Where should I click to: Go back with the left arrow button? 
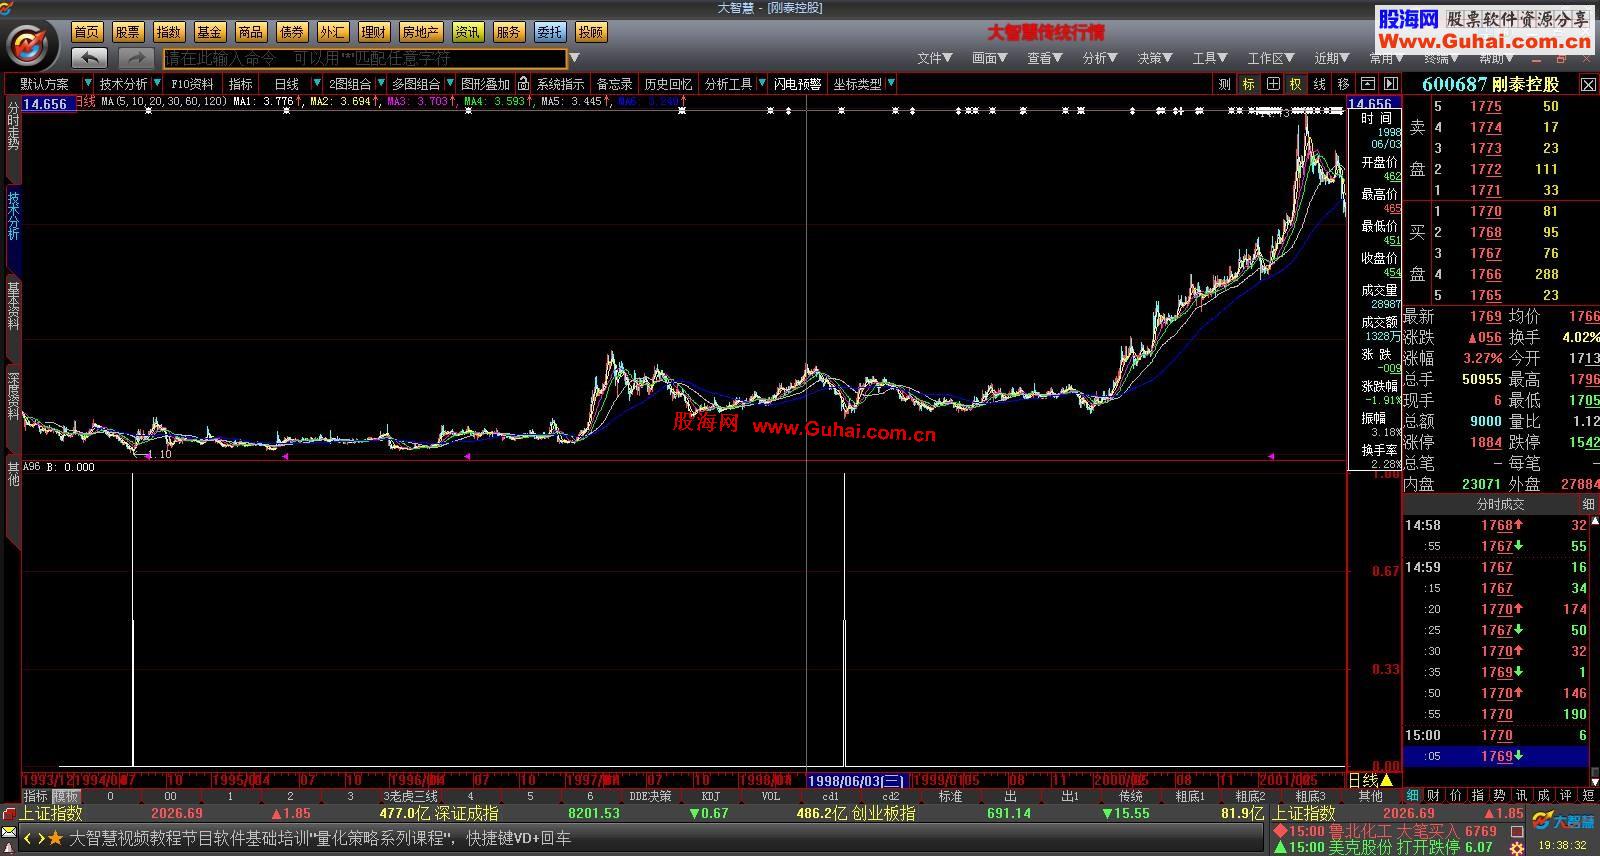[x=90, y=58]
